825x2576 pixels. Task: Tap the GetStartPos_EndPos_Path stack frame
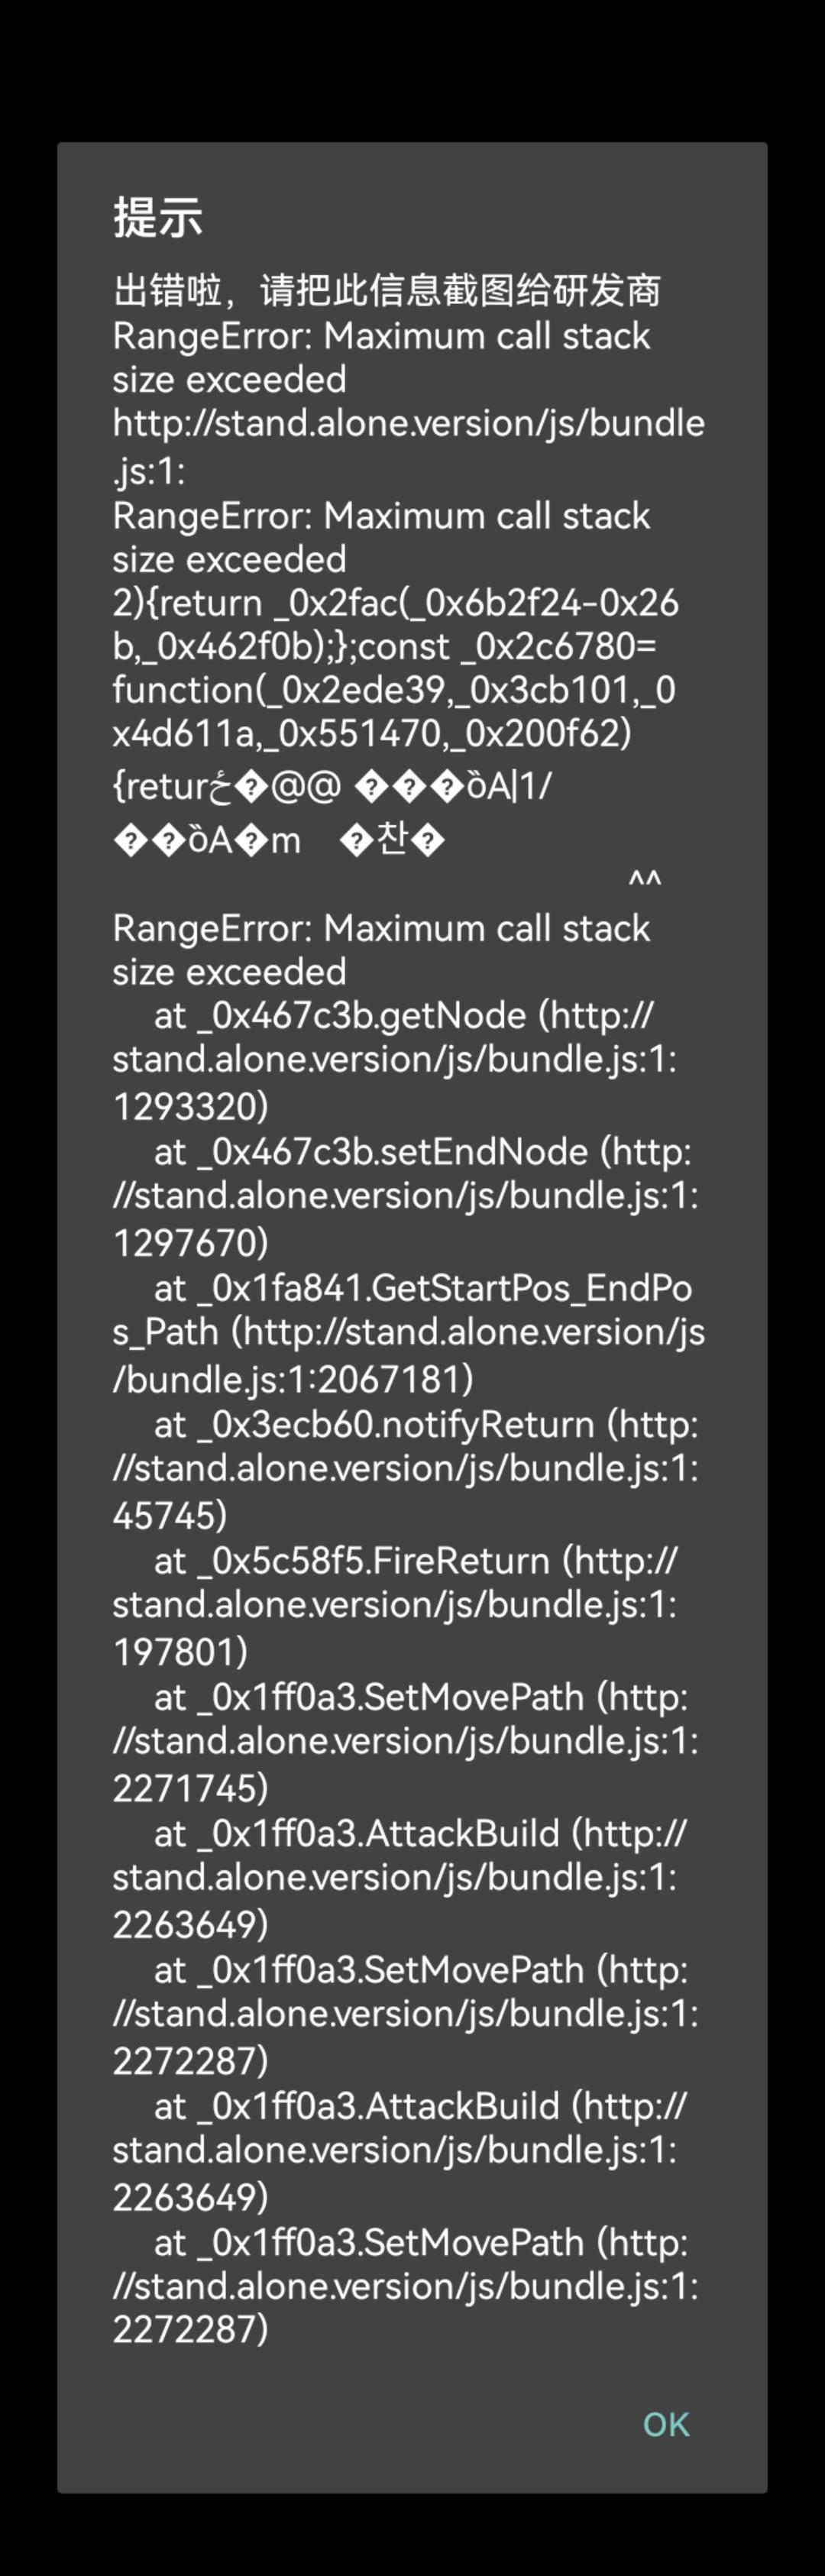pyautogui.click(x=408, y=1332)
